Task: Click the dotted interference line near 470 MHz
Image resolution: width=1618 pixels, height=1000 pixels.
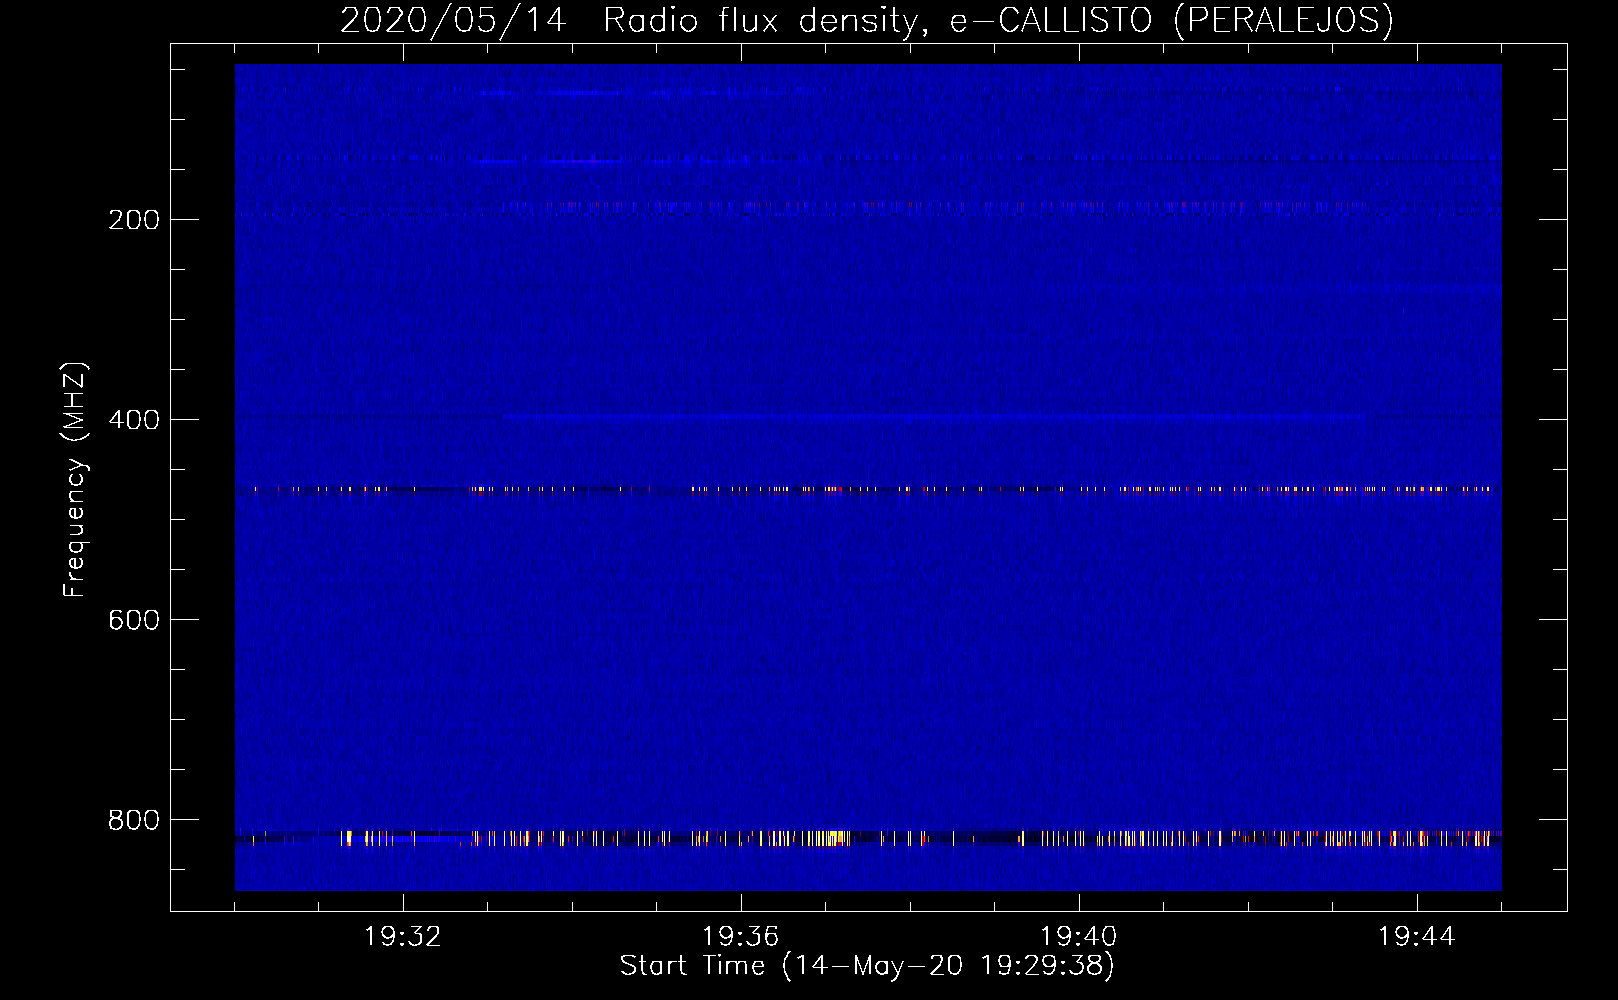Action: click(x=870, y=489)
